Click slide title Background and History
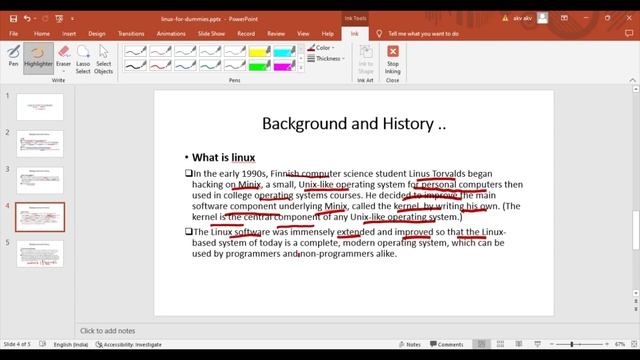The height and width of the screenshot is (360, 640). (x=354, y=124)
